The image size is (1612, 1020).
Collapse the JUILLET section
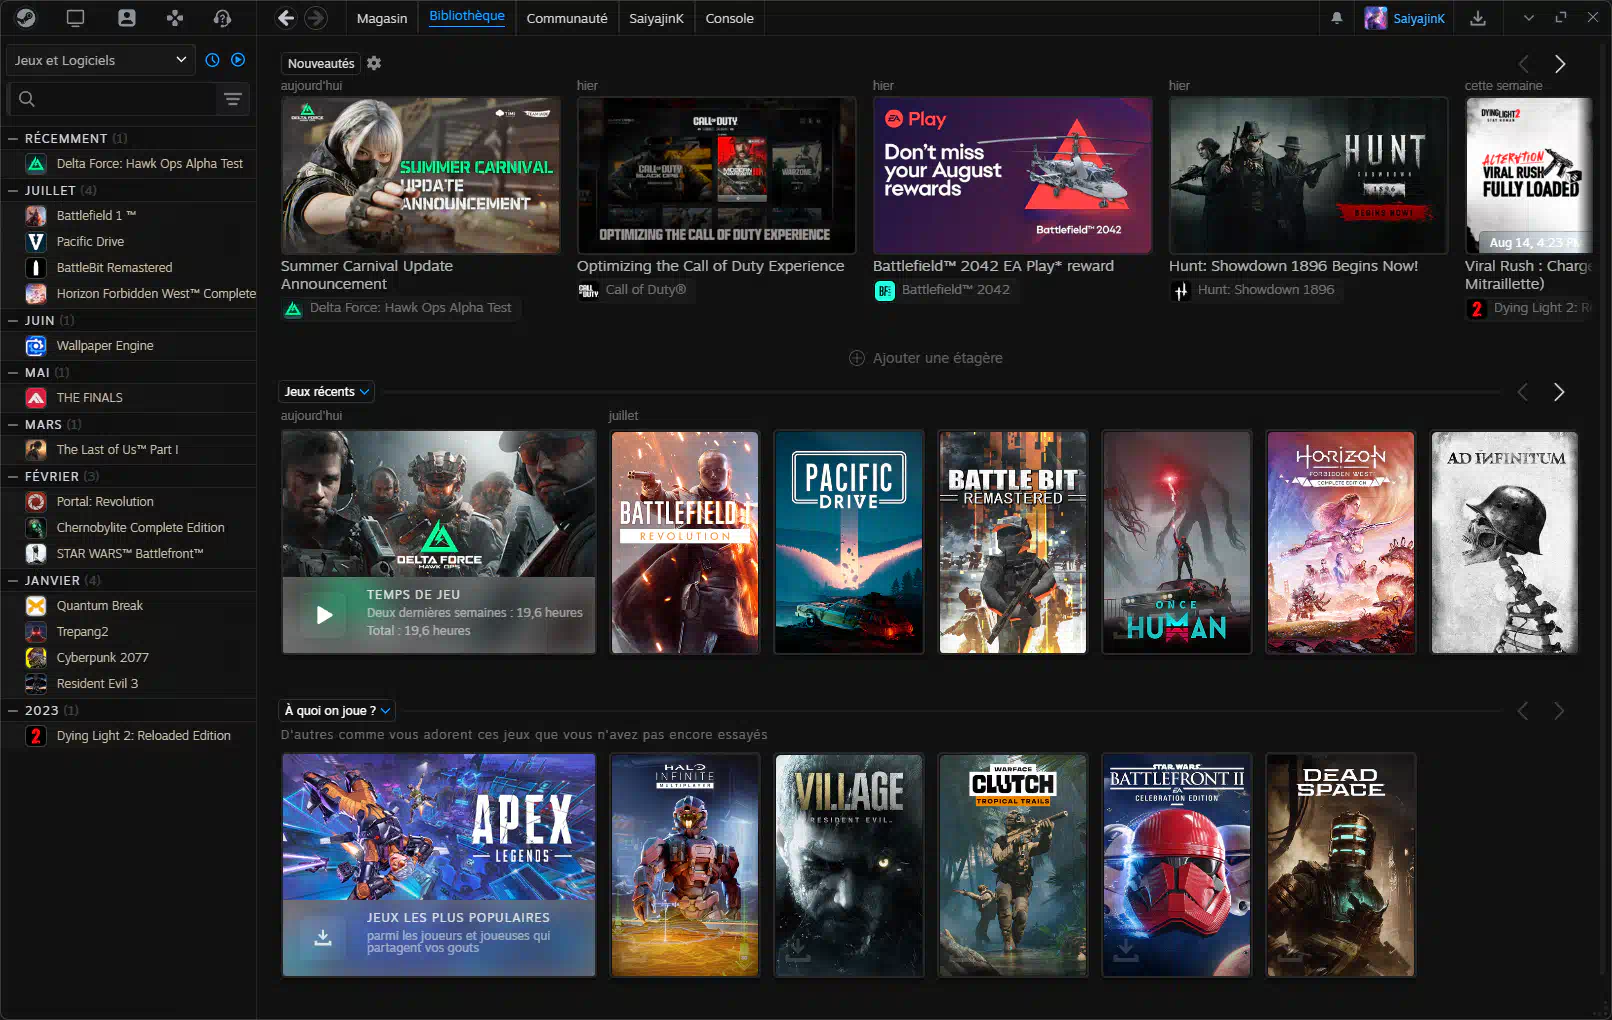14,190
